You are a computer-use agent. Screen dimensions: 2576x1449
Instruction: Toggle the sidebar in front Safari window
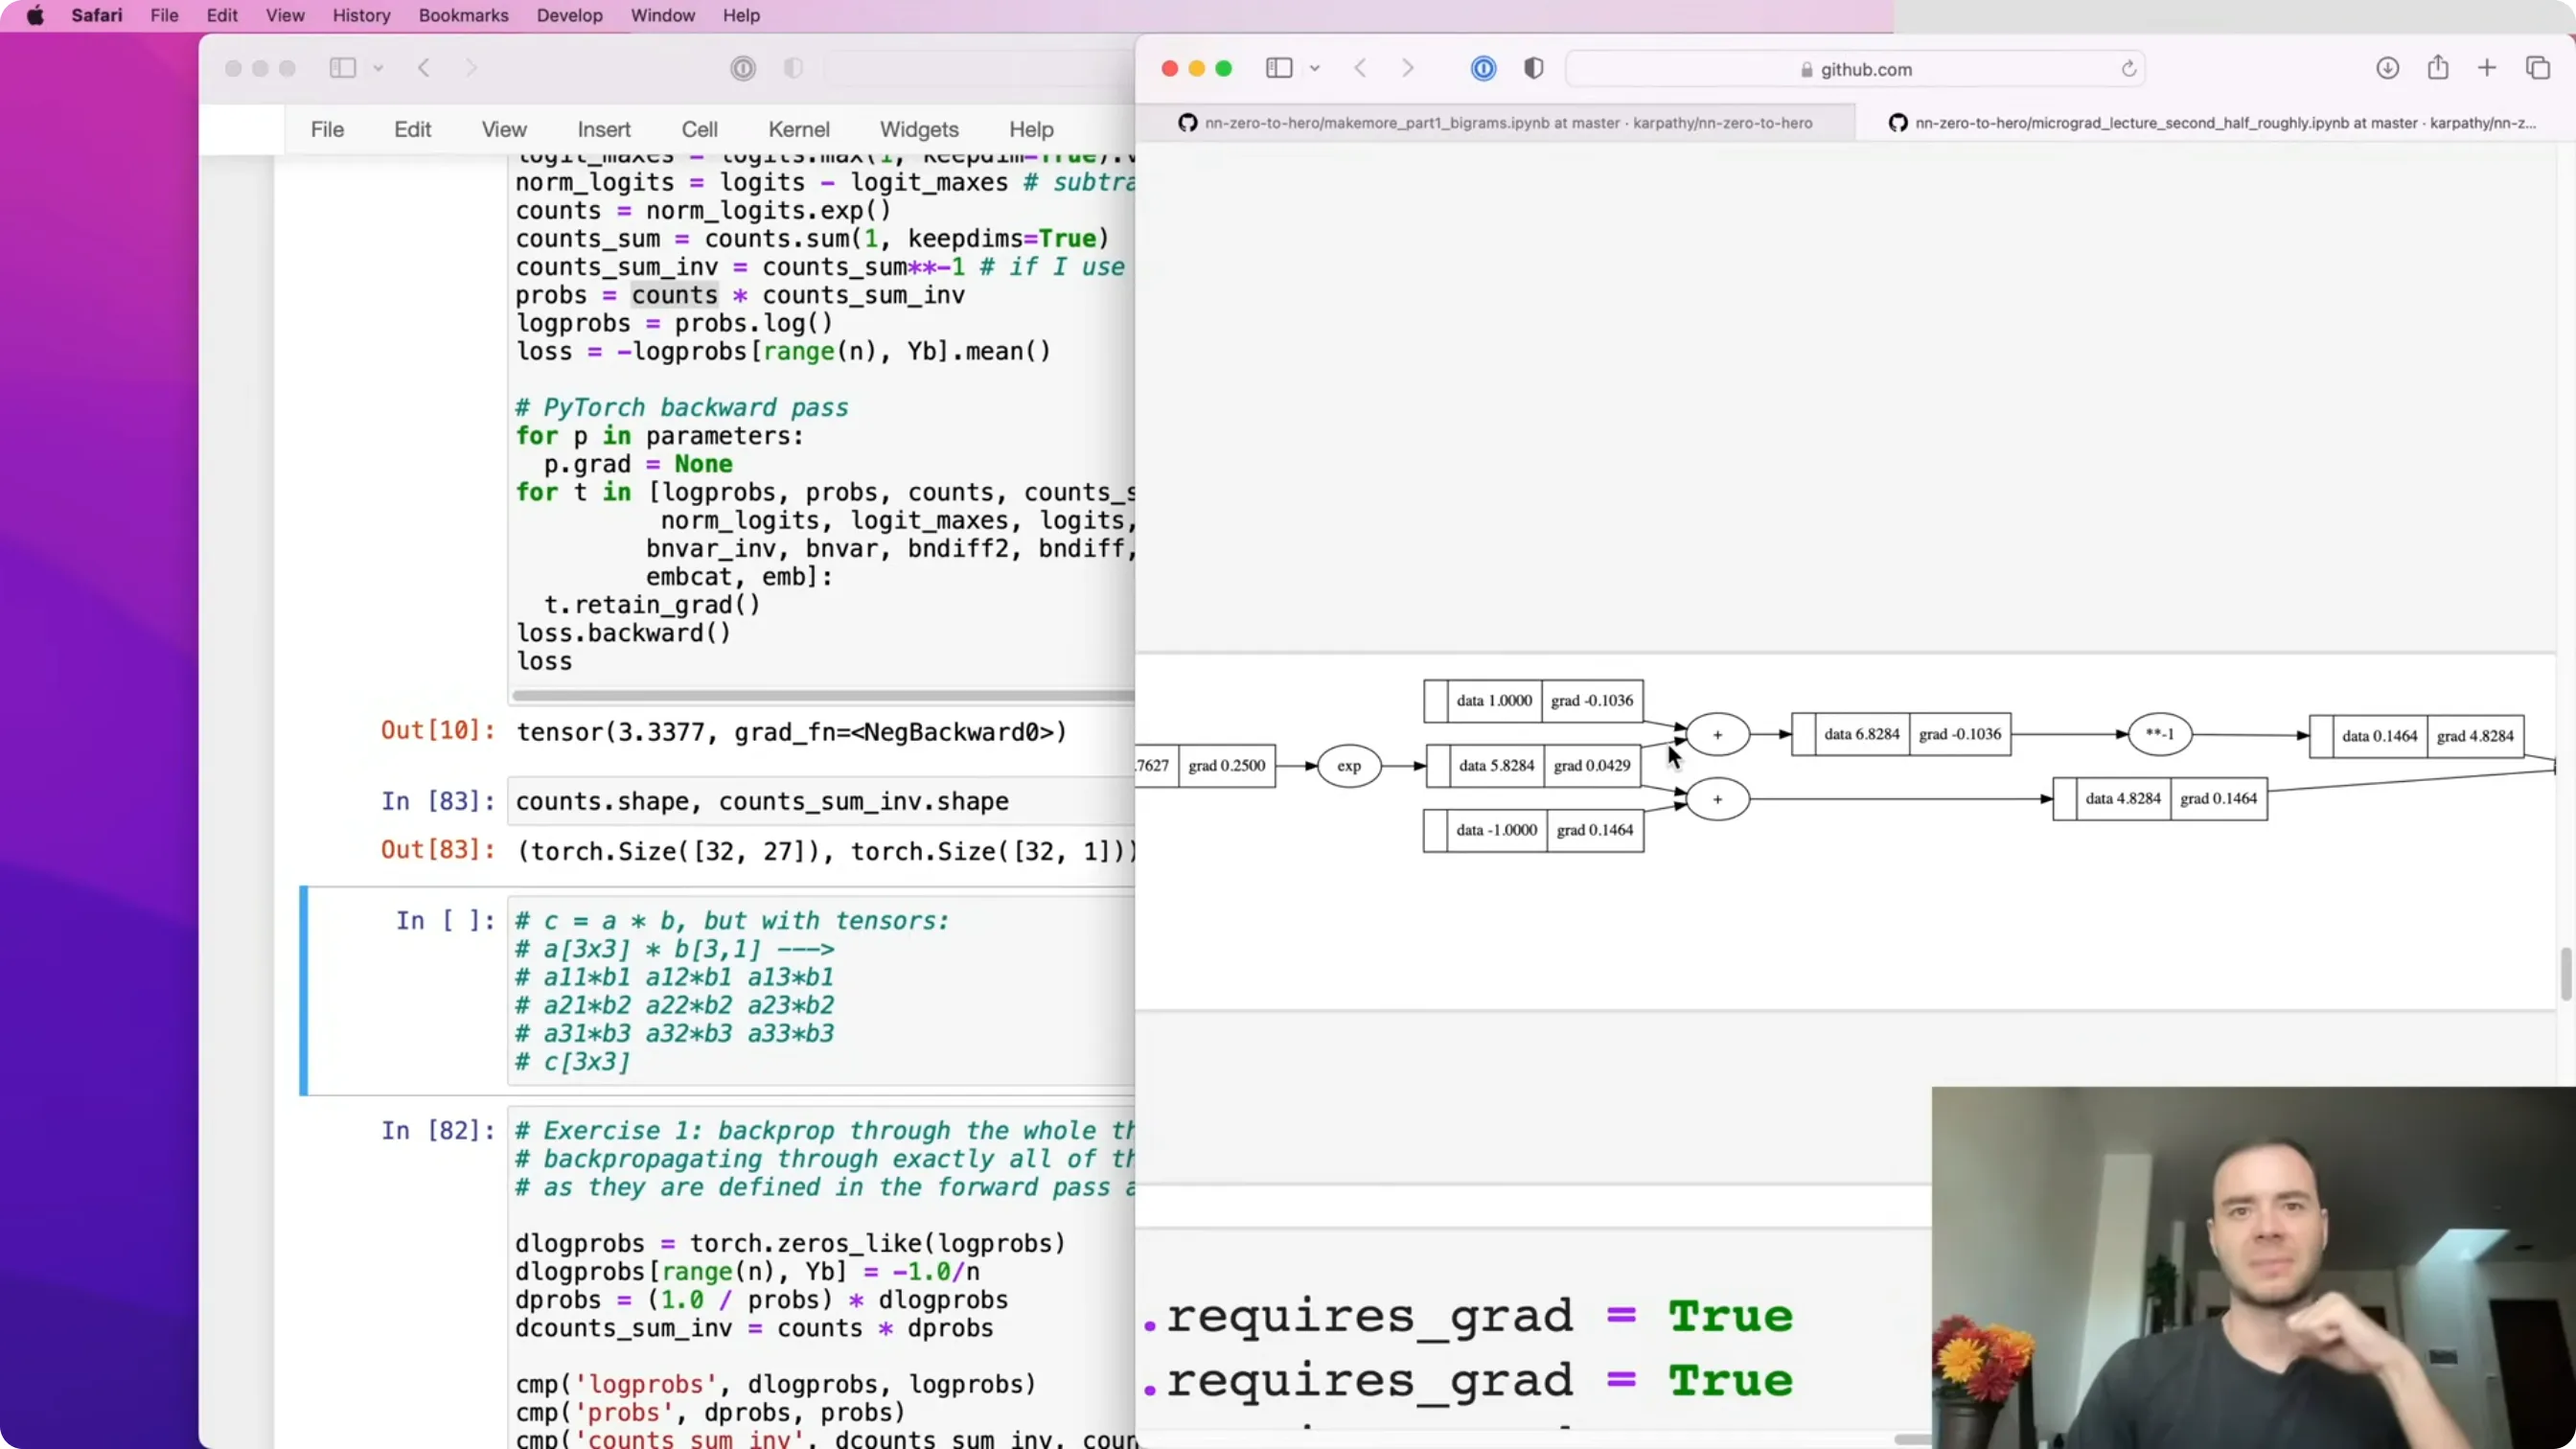point(1279,68)
